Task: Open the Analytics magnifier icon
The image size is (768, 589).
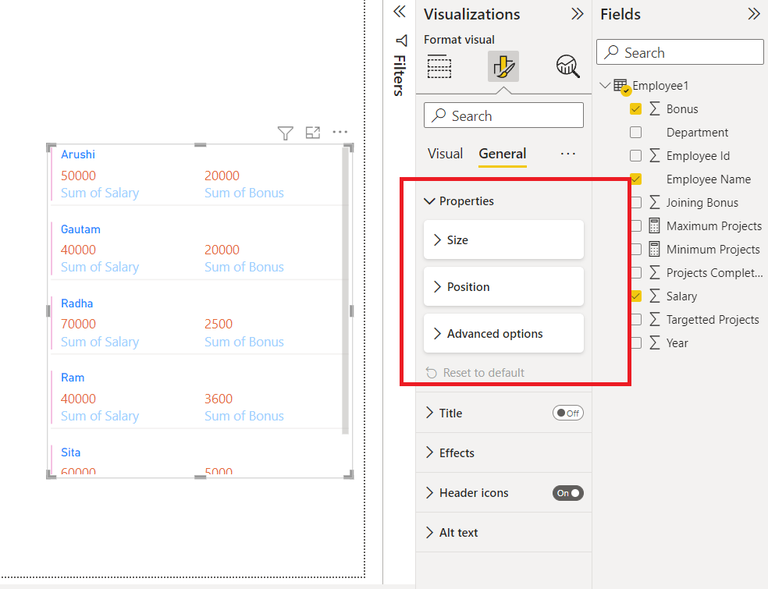Action: coord(568,66)
